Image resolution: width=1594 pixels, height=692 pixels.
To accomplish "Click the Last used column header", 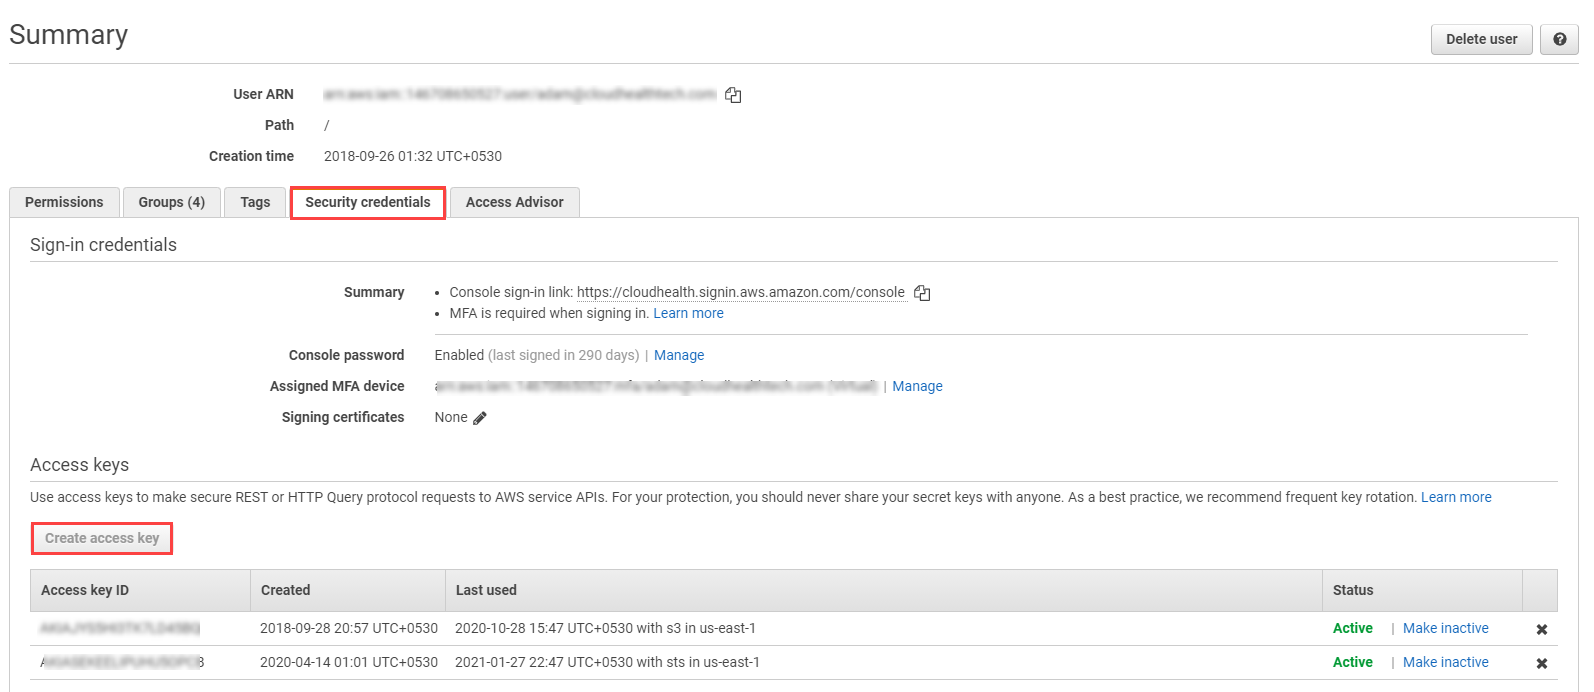I will pos(883,590).
